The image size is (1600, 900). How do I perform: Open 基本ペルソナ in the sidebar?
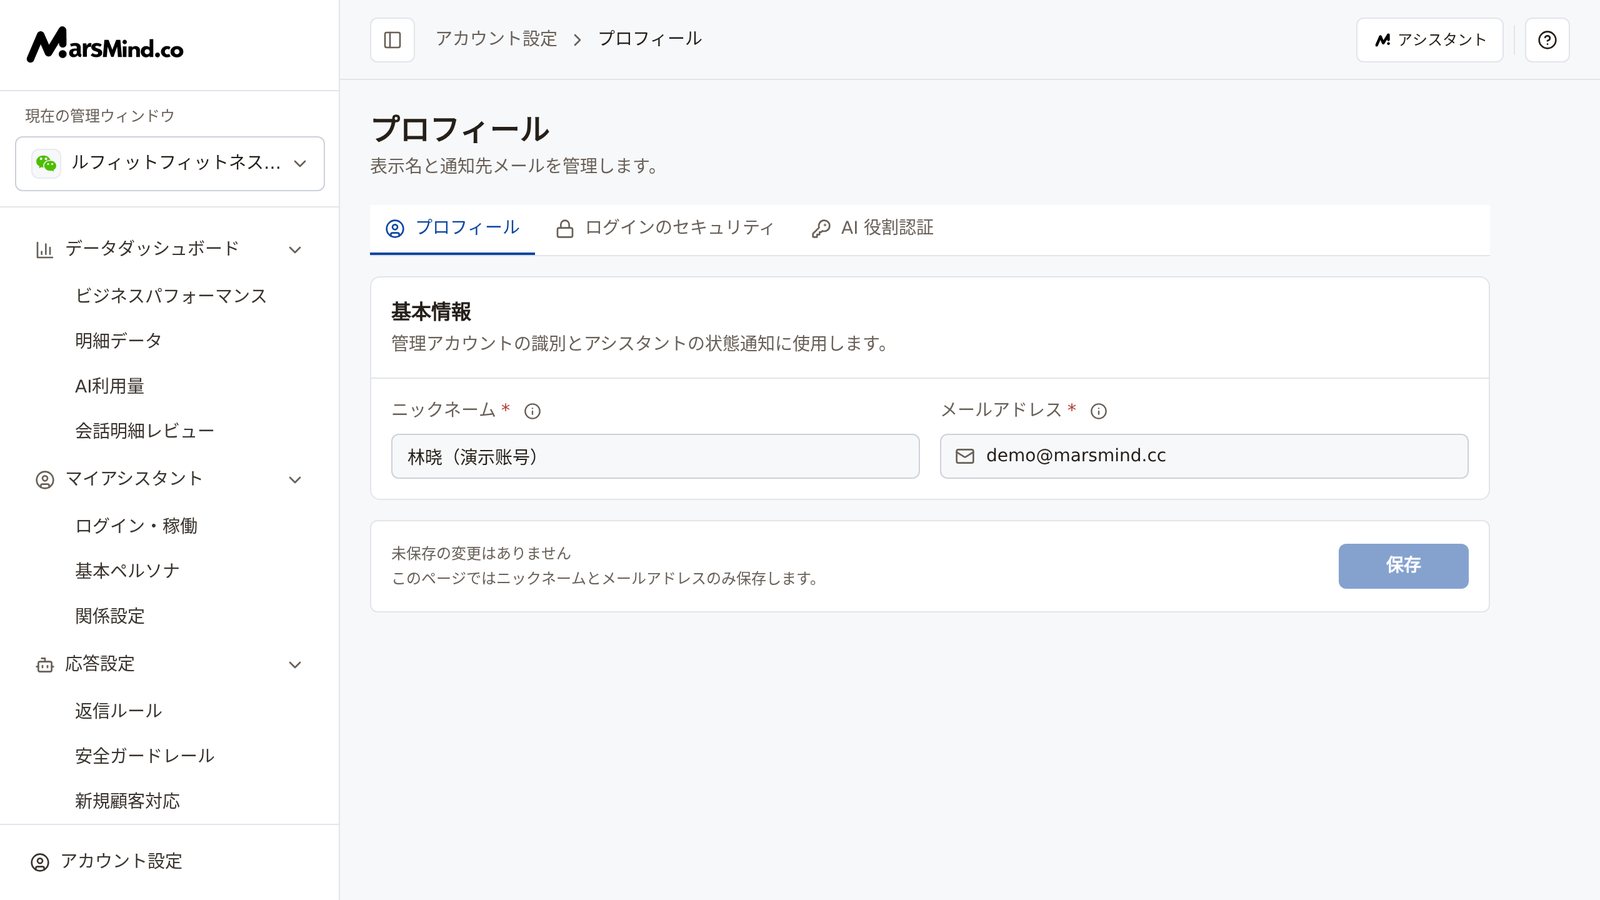point(127,571)
